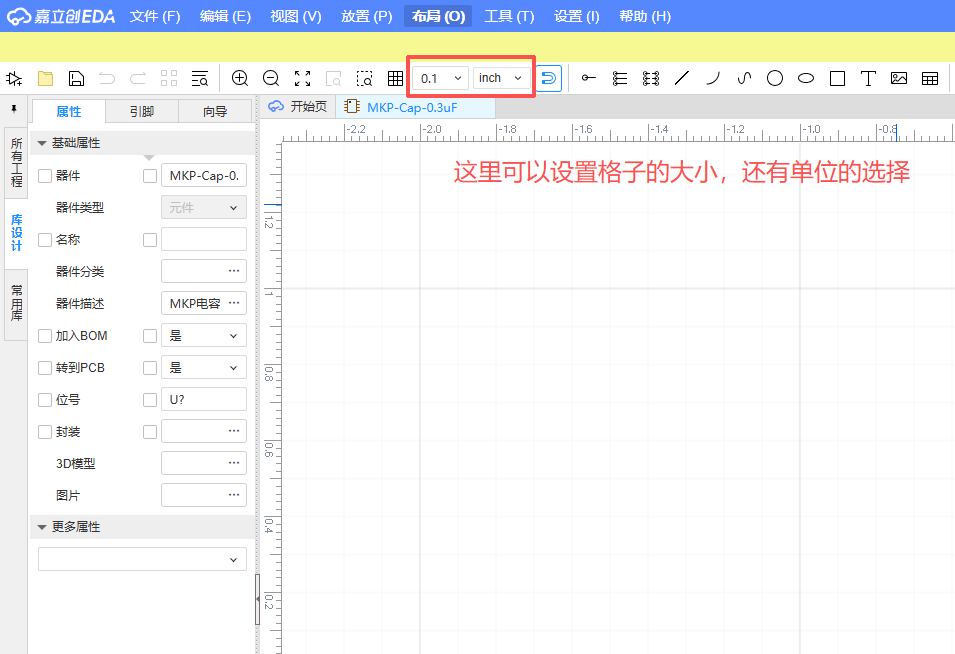Select the Arc drawing tool
Screen dimensions: 955x654
click(713, 77)
